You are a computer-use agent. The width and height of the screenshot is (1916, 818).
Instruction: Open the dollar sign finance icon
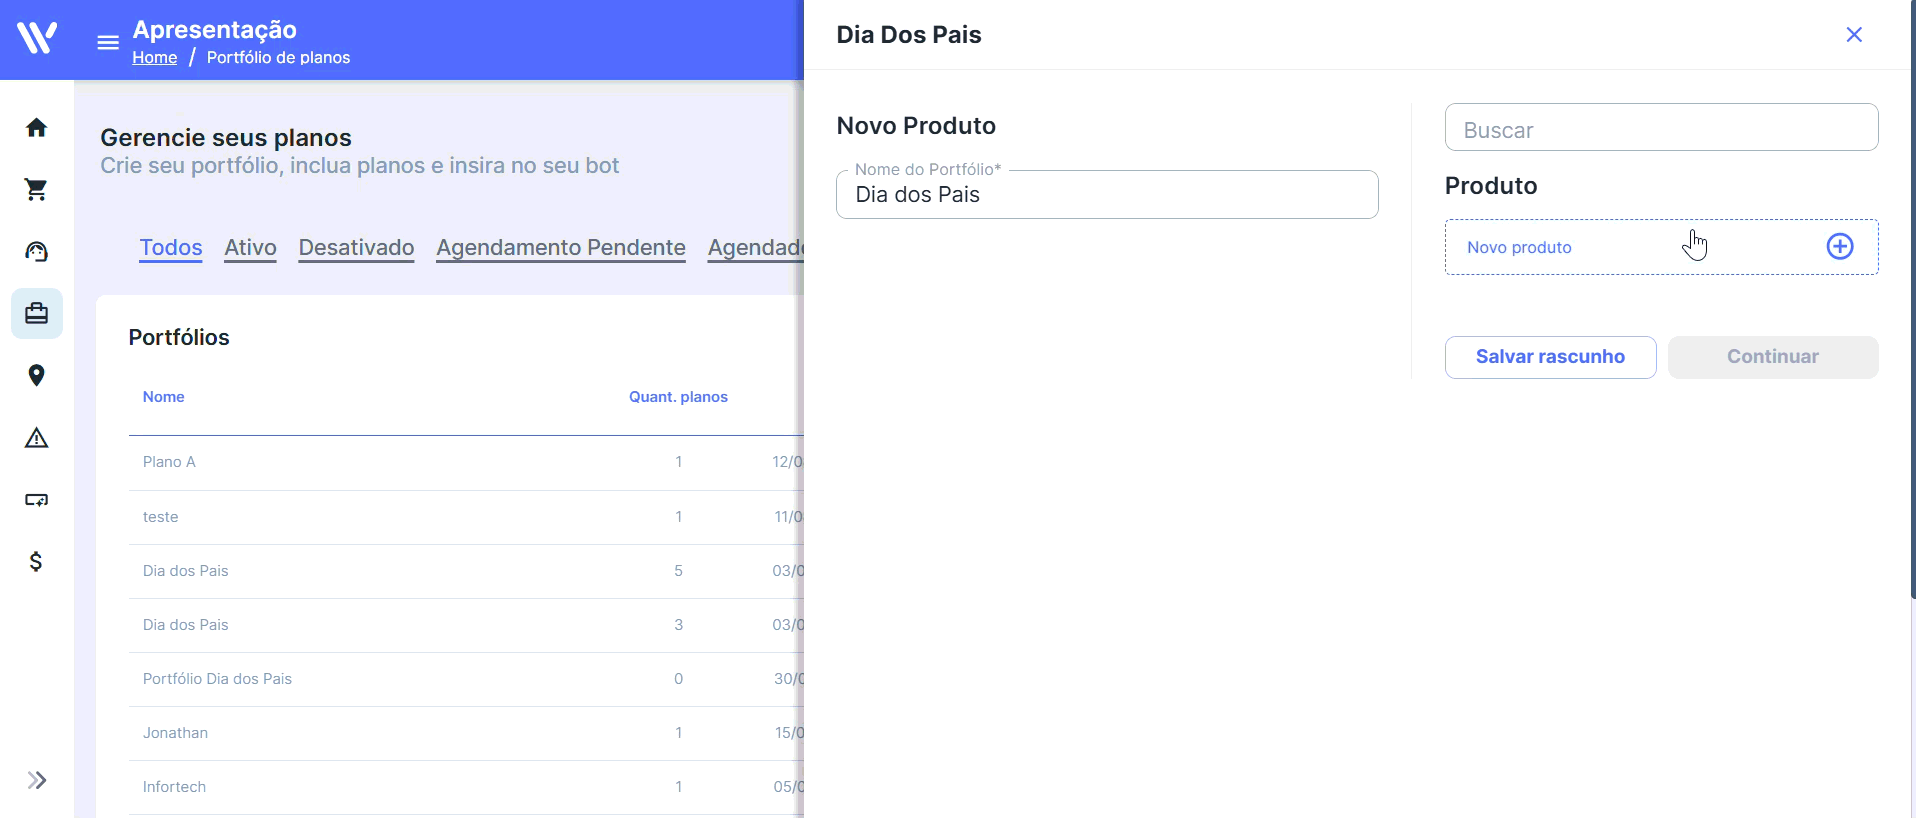point(37,562)
